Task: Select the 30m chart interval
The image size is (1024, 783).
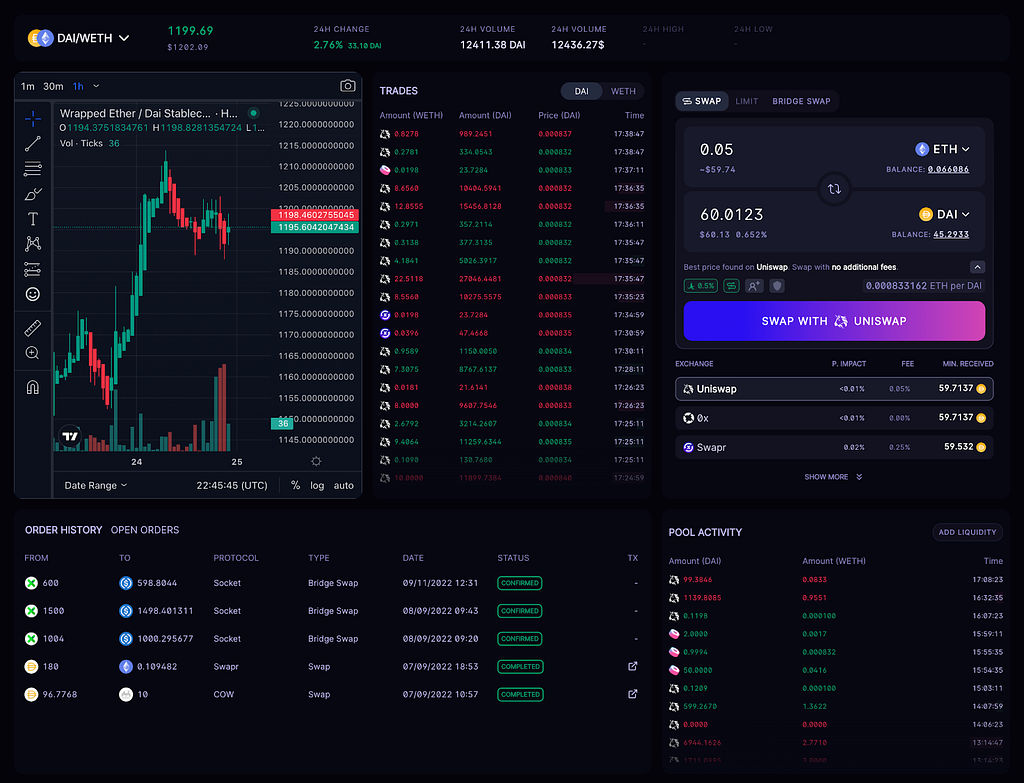Action: [x=54, y=86]
